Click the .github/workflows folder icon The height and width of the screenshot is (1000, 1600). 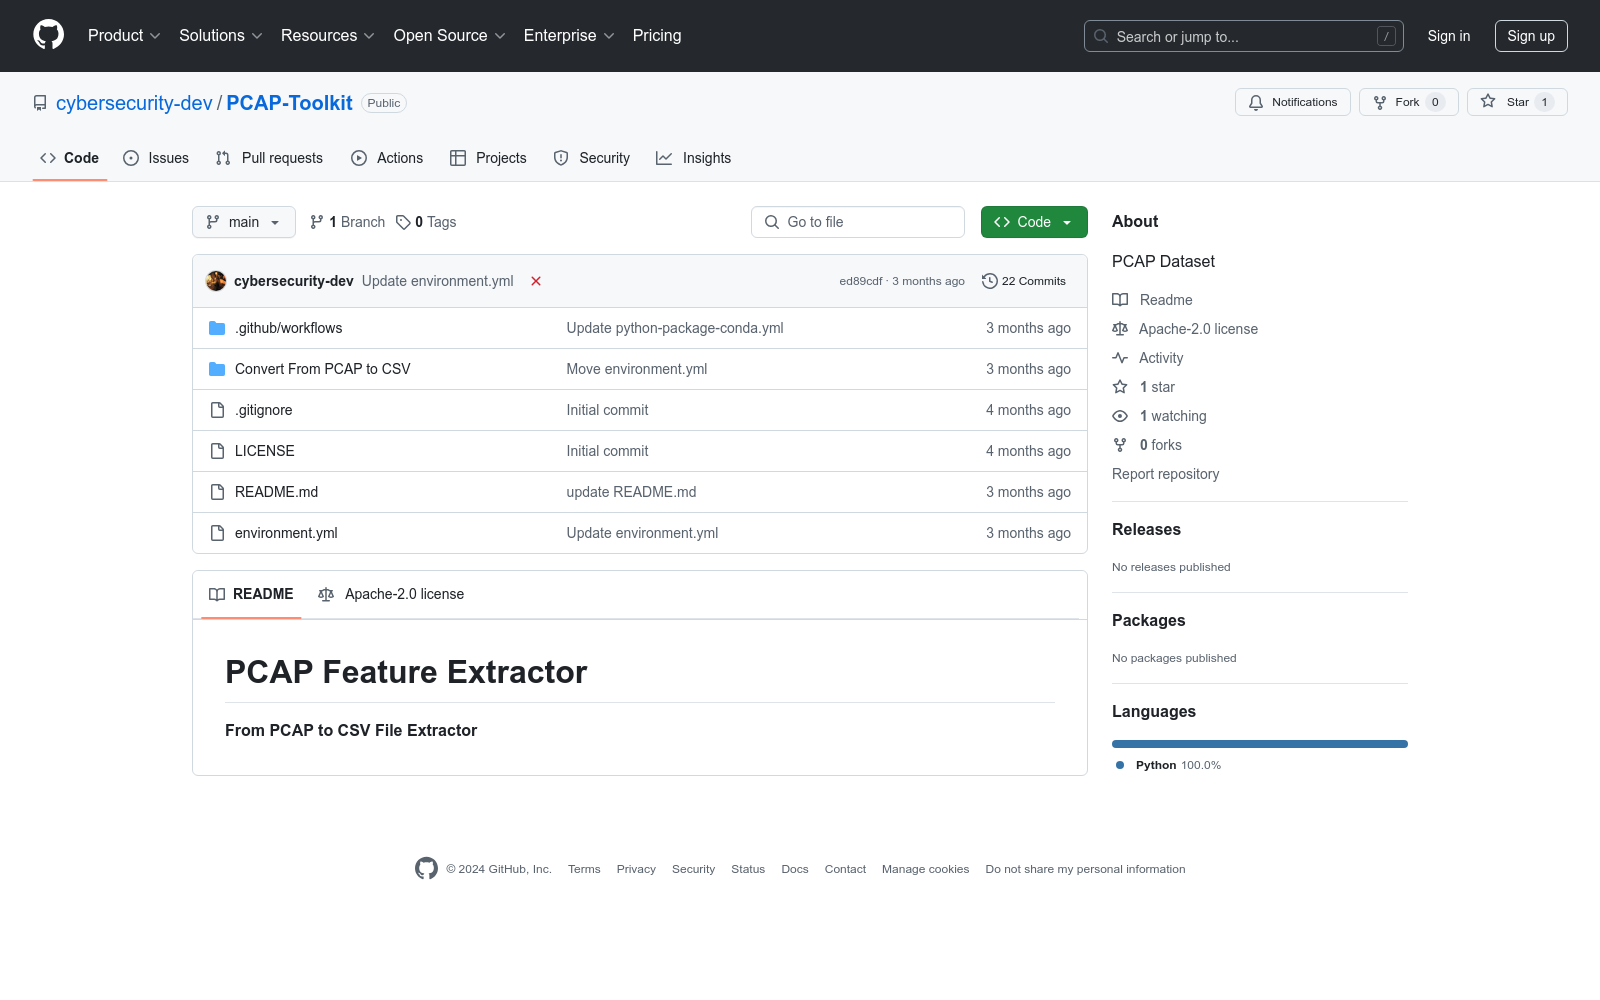pos(217,328)
